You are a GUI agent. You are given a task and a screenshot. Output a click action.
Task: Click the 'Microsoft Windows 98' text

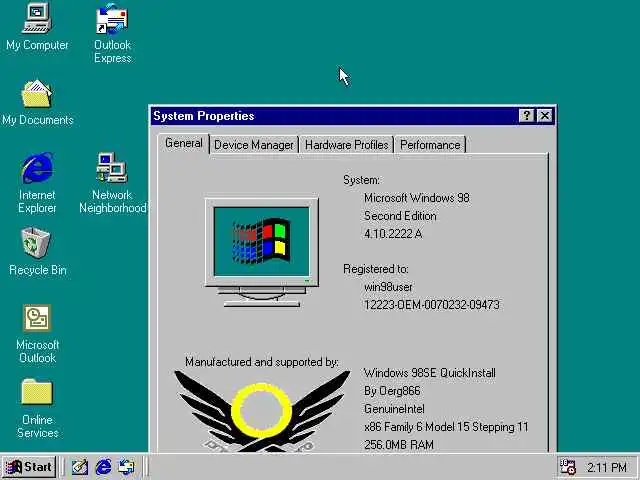tap(417, 198)
